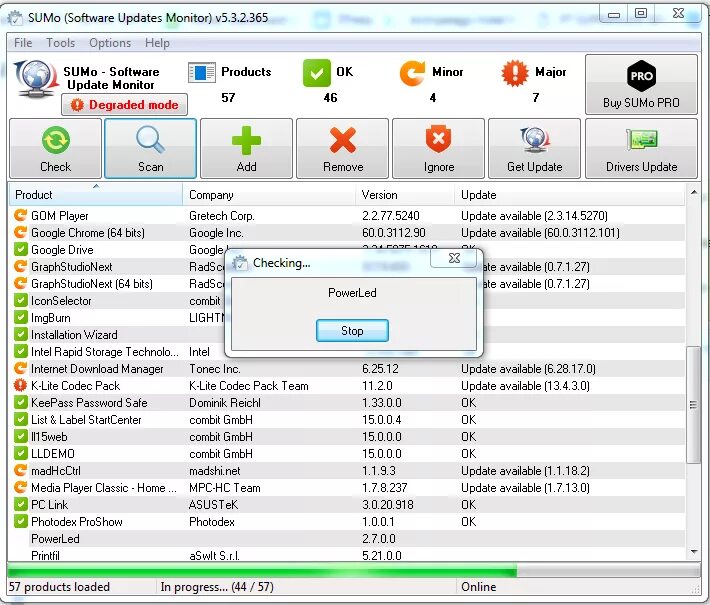Click the vertical scrollbar thumb

pos(693,404)
